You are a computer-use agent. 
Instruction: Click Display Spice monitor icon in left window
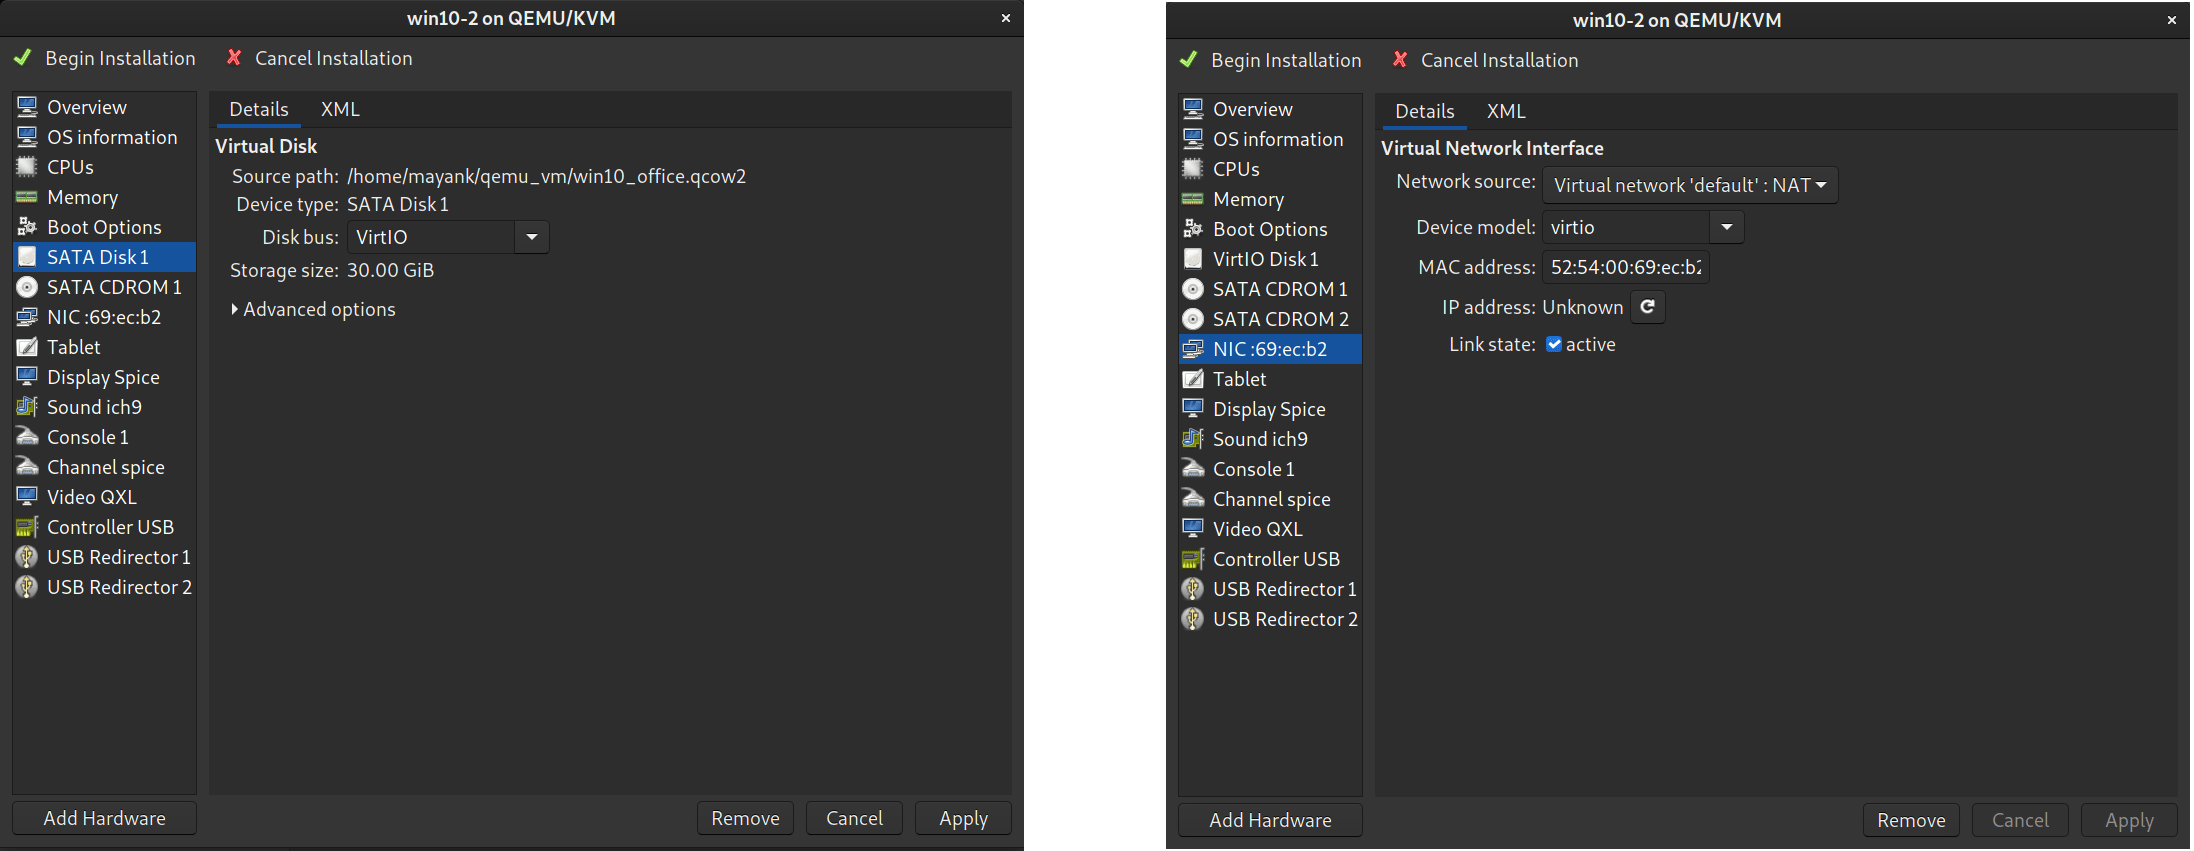[x=27, y=377]
